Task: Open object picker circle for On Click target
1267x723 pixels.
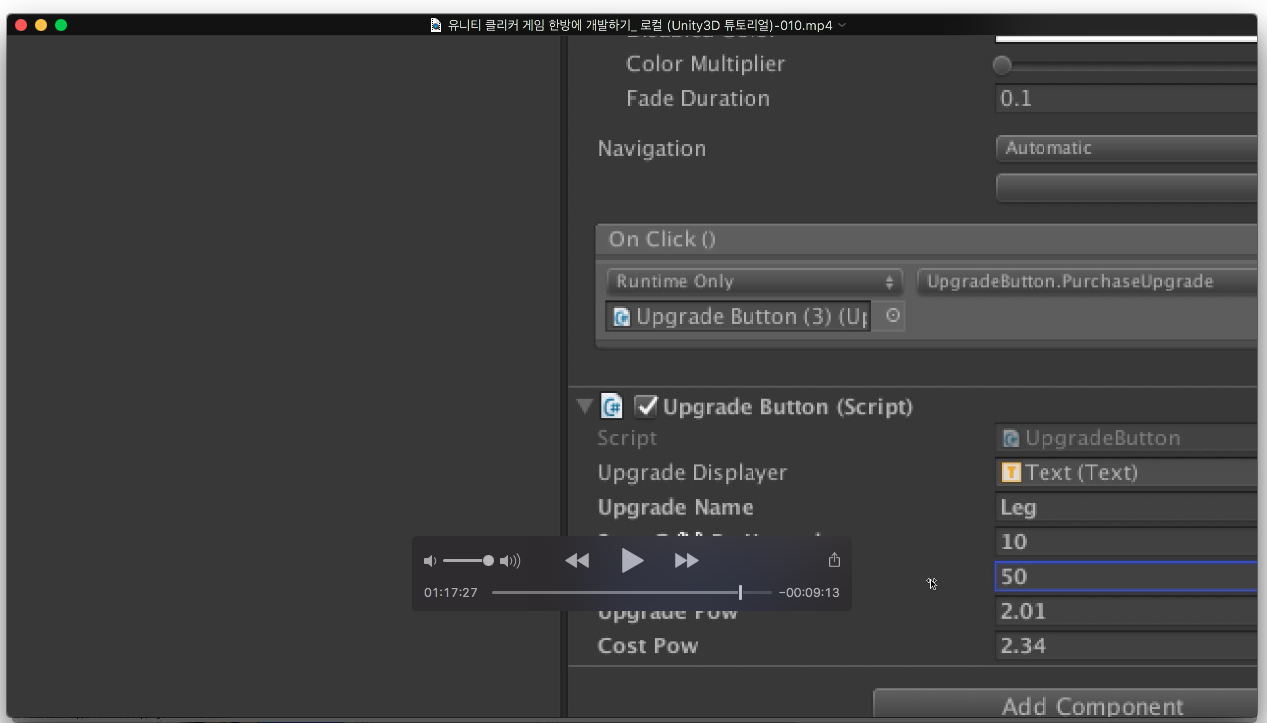Action: (x=893, y=316)
